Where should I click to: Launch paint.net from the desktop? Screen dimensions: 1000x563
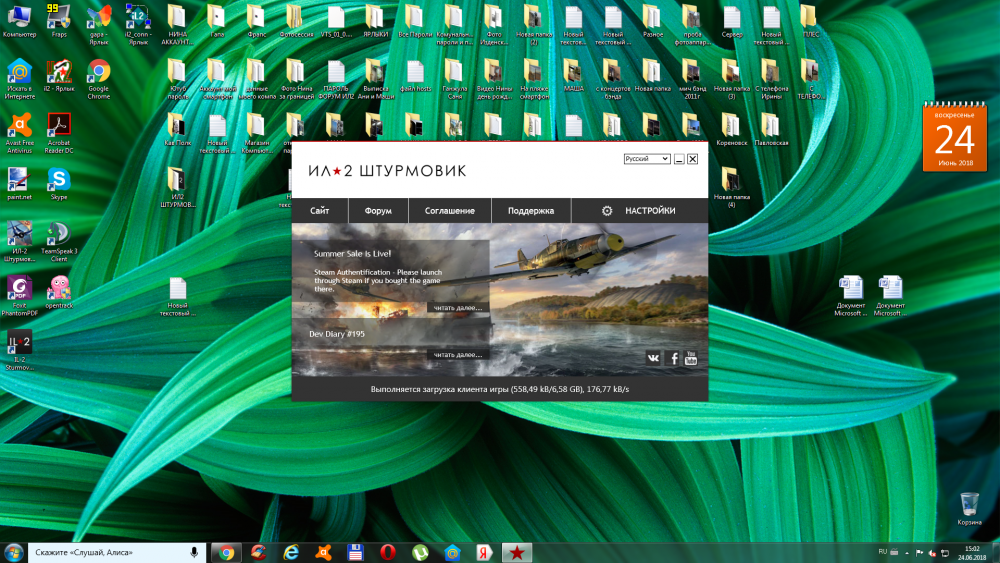[19, 183]
